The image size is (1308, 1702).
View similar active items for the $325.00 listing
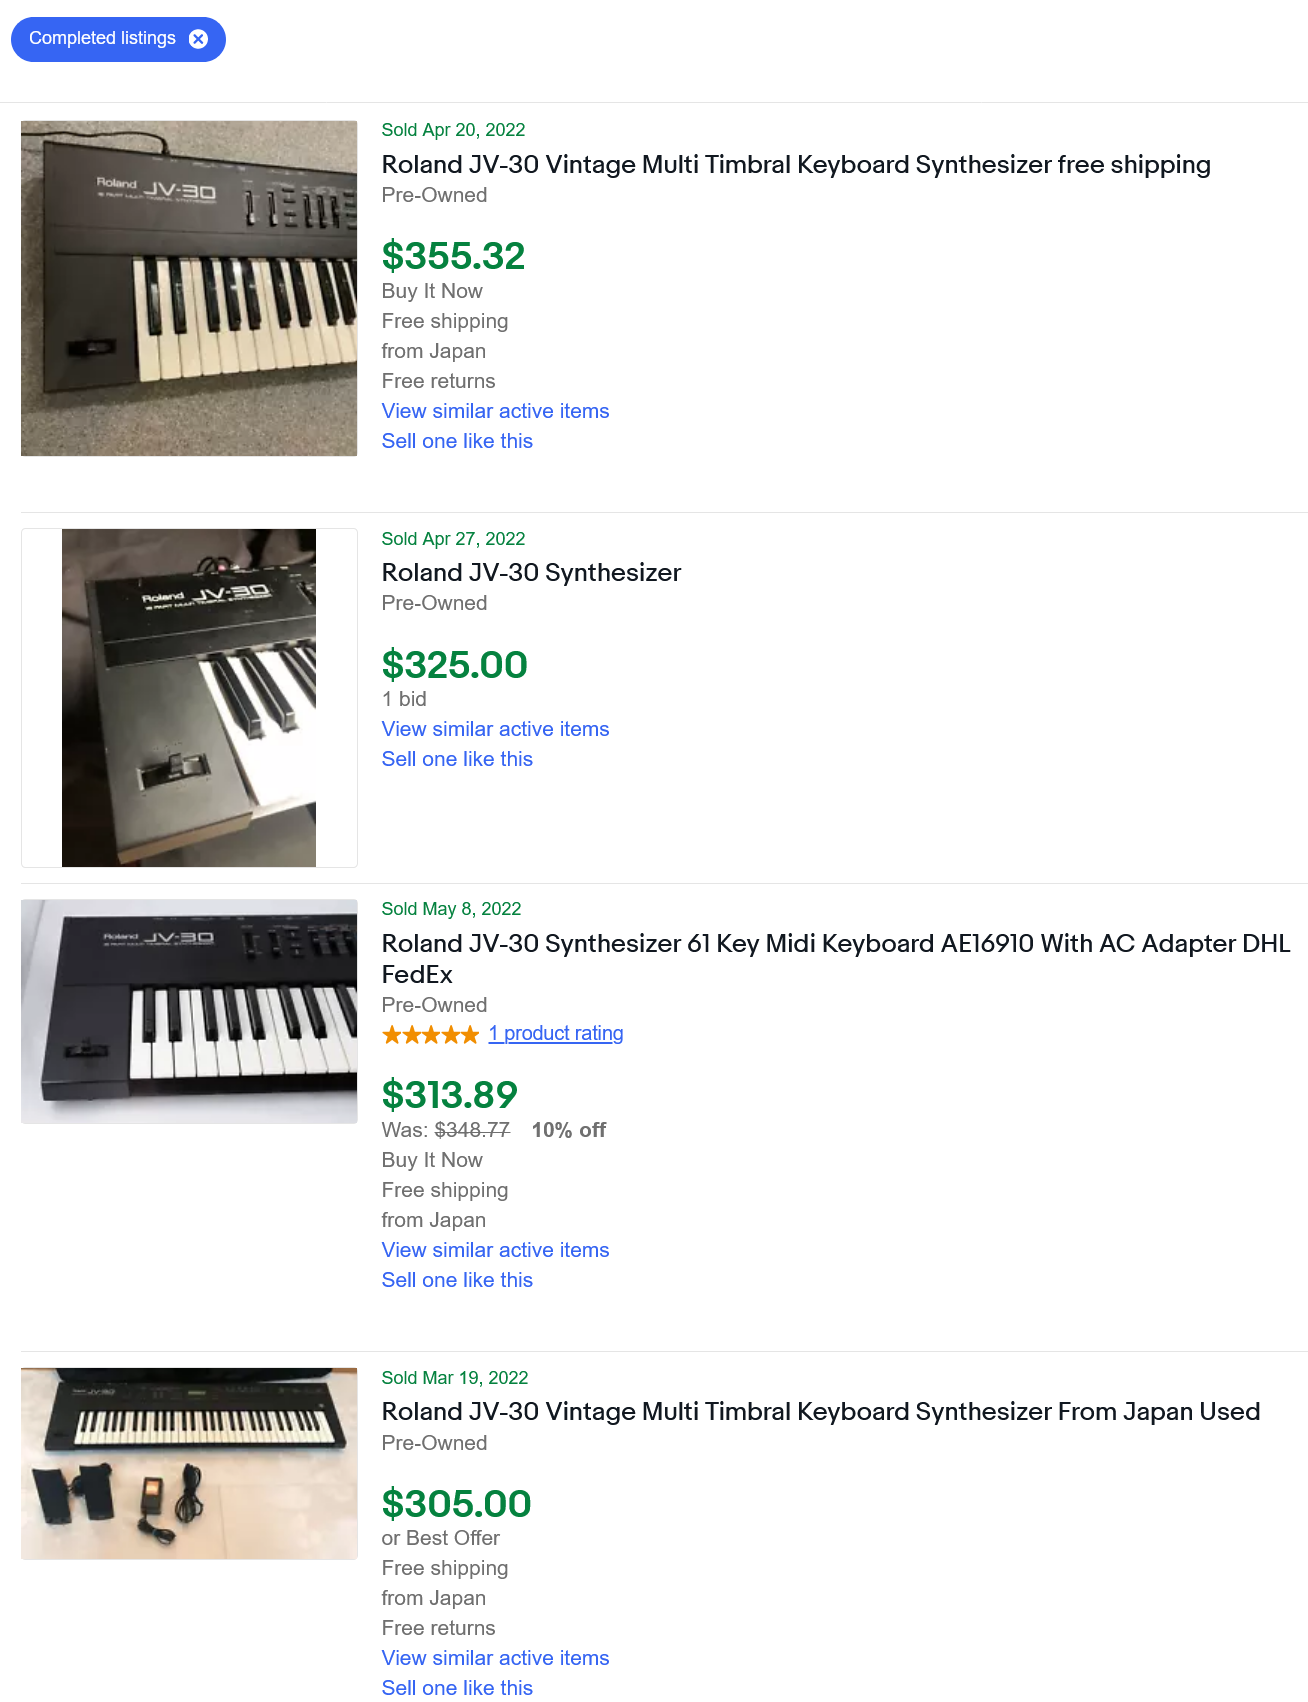495,729
